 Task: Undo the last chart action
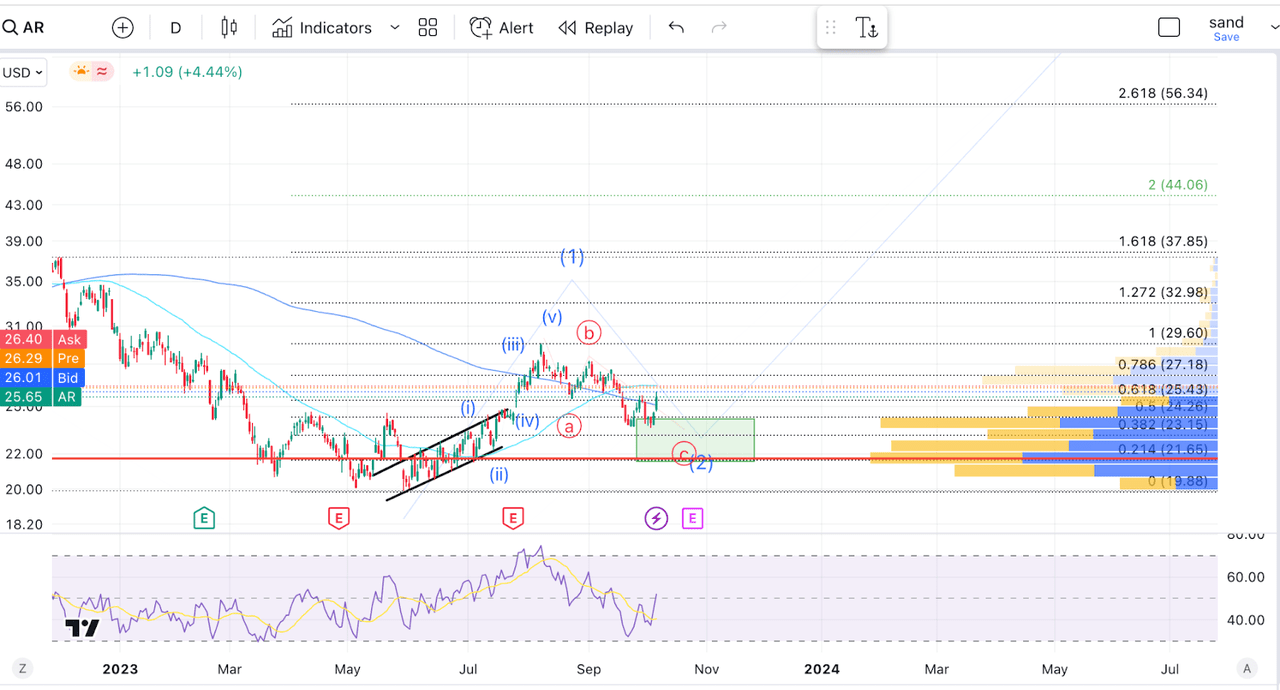pos(676,28)
